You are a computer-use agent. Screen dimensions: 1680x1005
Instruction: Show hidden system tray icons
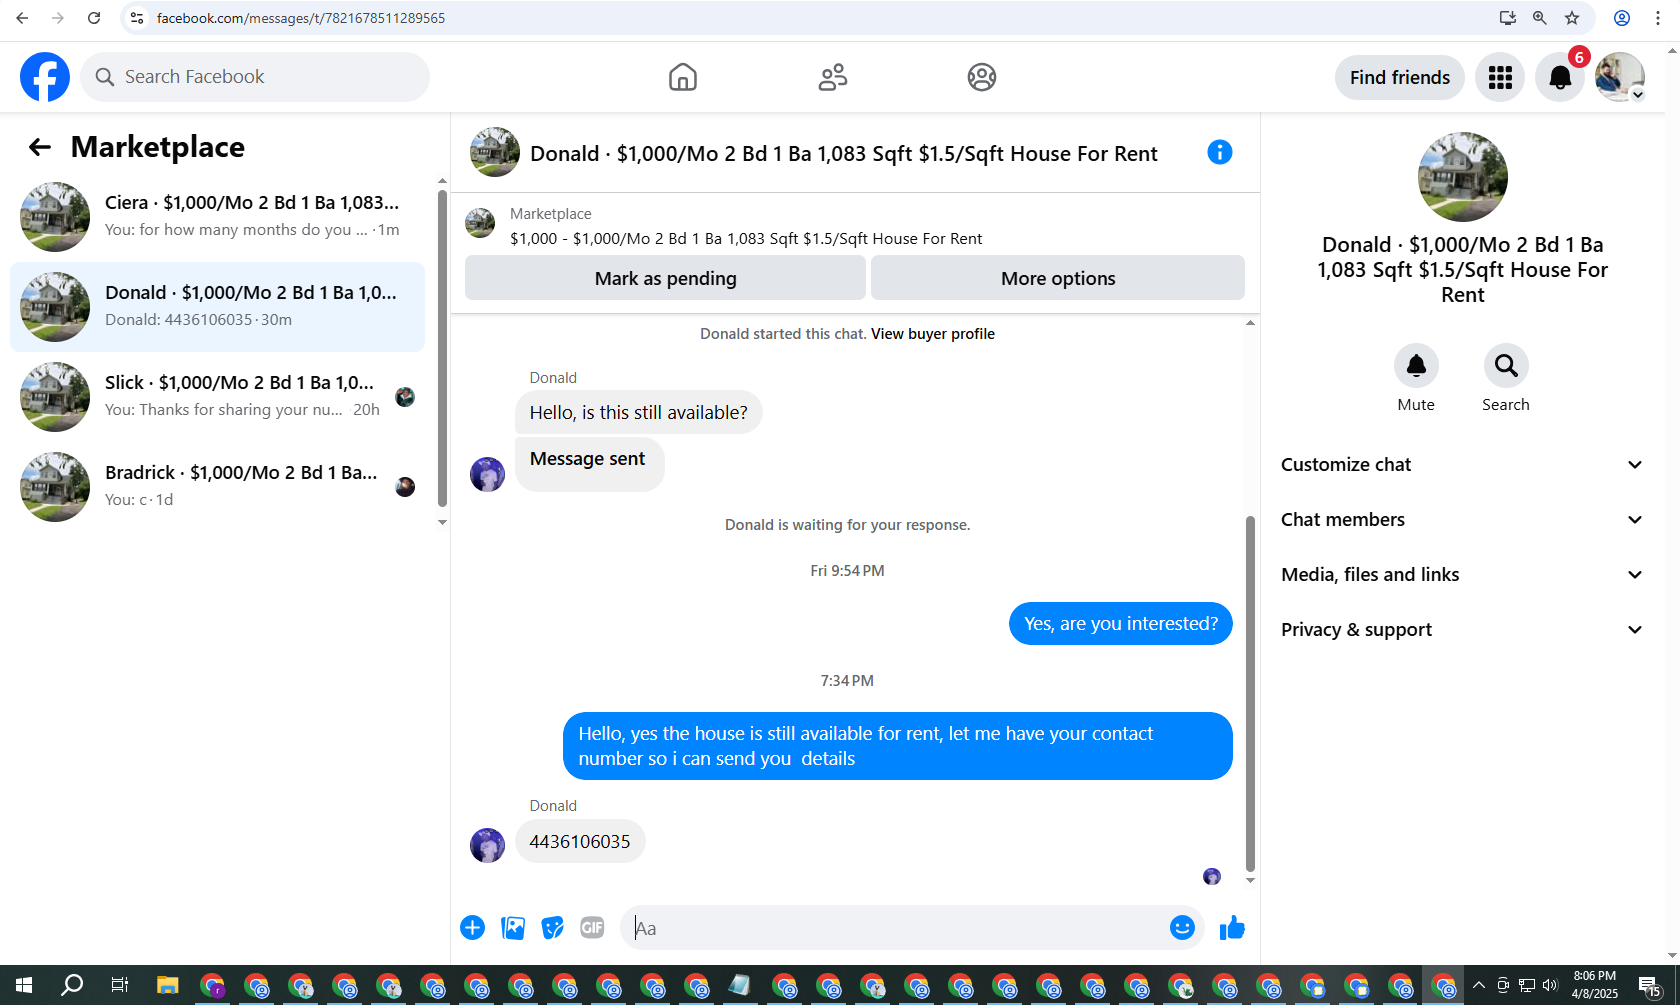click(1479, 986)
